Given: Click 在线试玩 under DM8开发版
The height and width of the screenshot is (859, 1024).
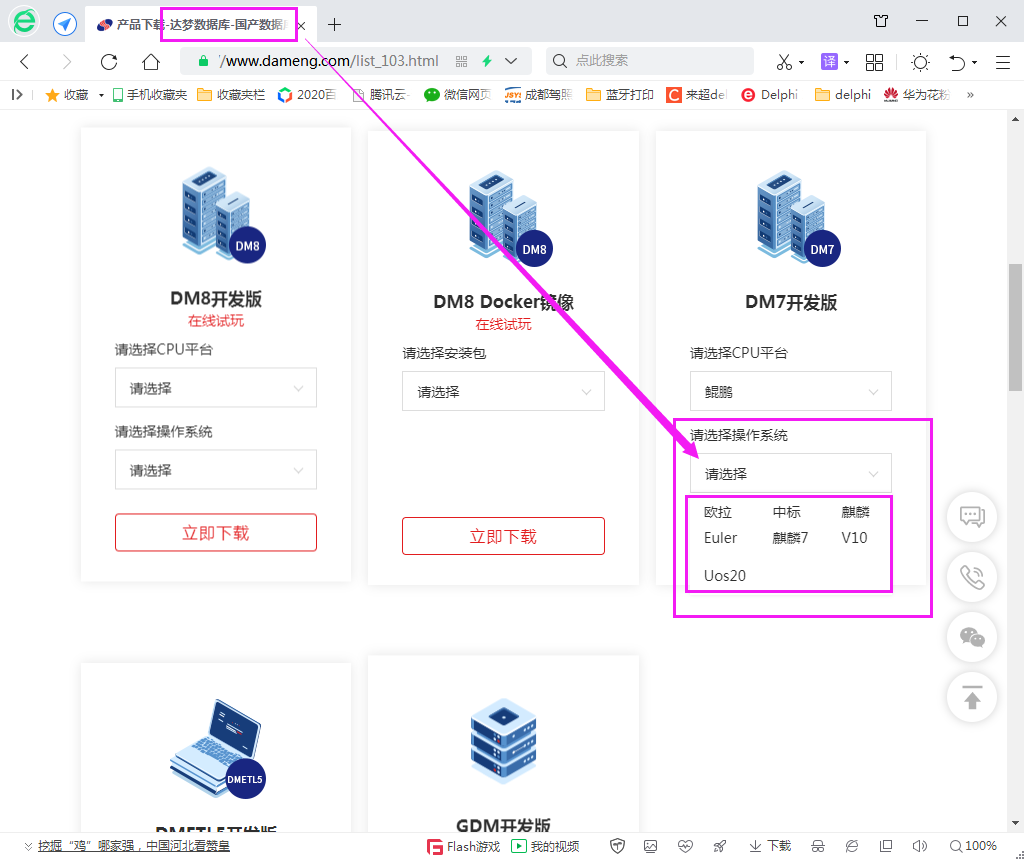Looking at the screenshot, I should click(x=216, y=321).
